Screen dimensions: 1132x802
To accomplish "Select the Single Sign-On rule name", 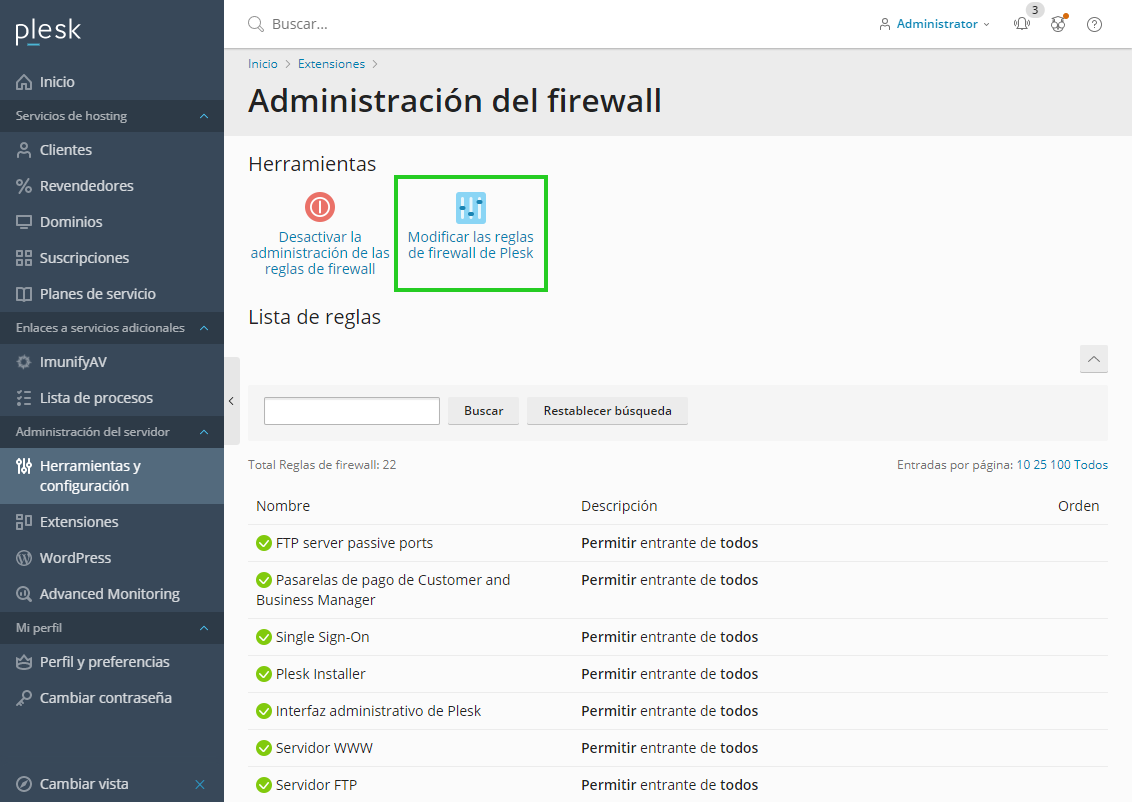I will tap(323, 637).
